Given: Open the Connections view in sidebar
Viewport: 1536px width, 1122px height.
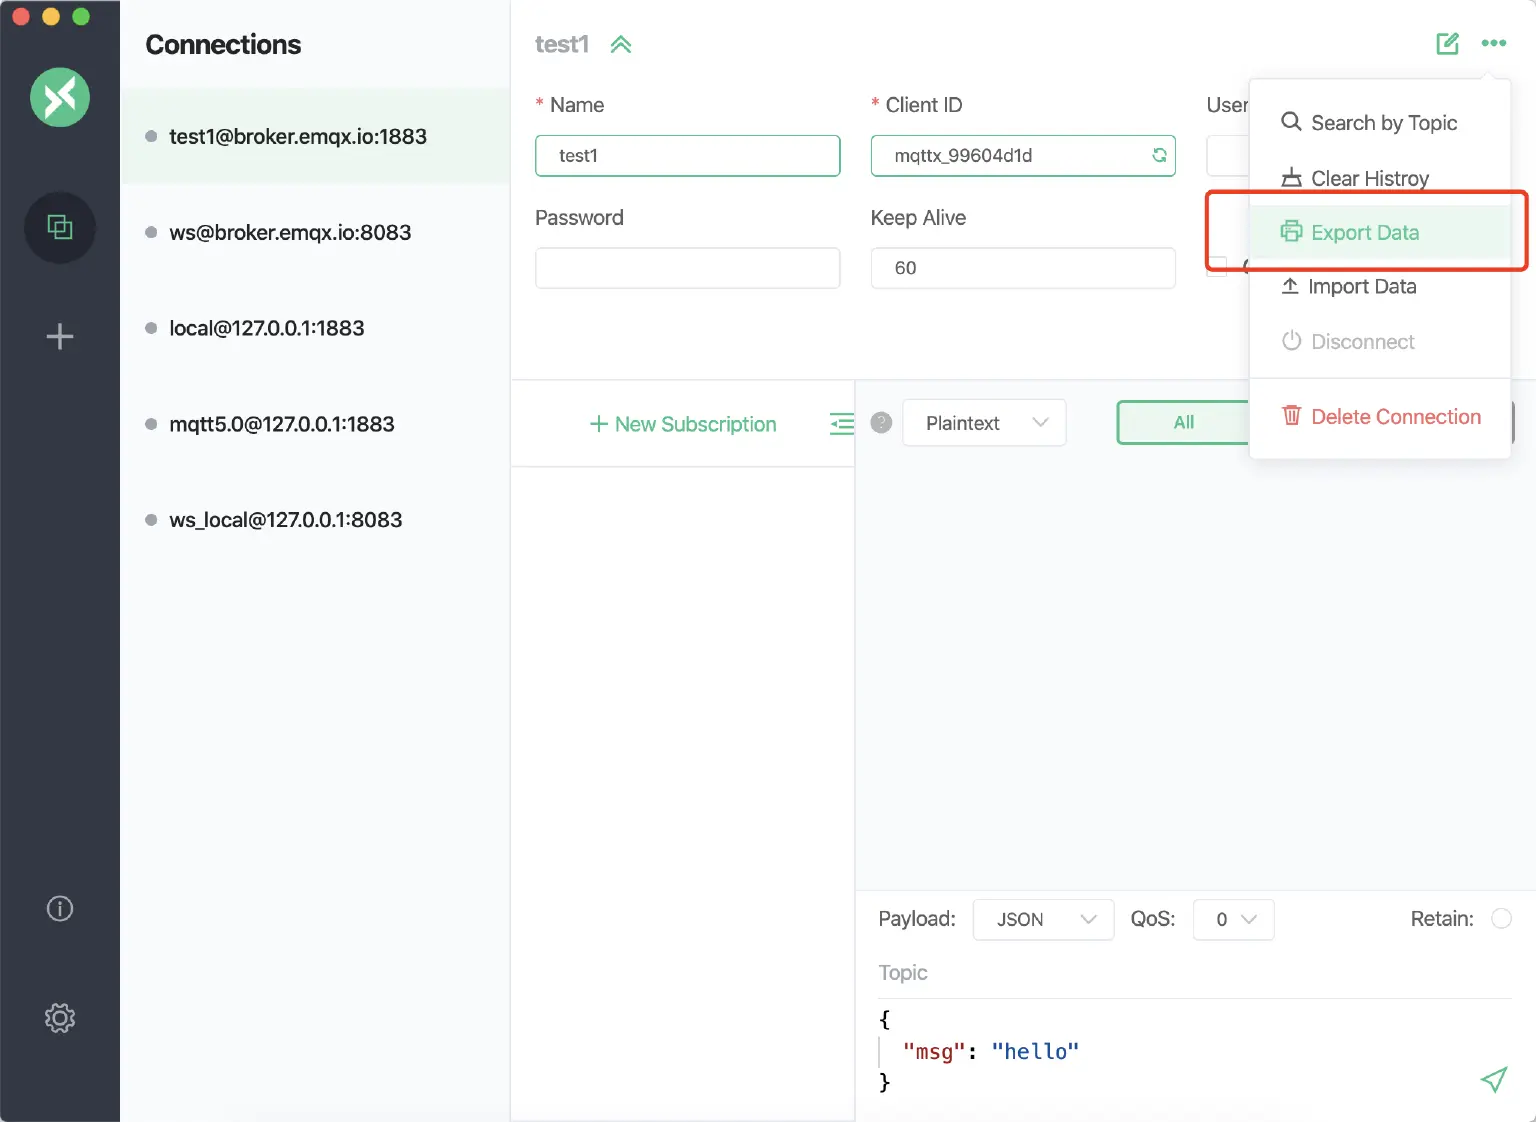Looking at the screenshot, I should (x=60, y=228).
